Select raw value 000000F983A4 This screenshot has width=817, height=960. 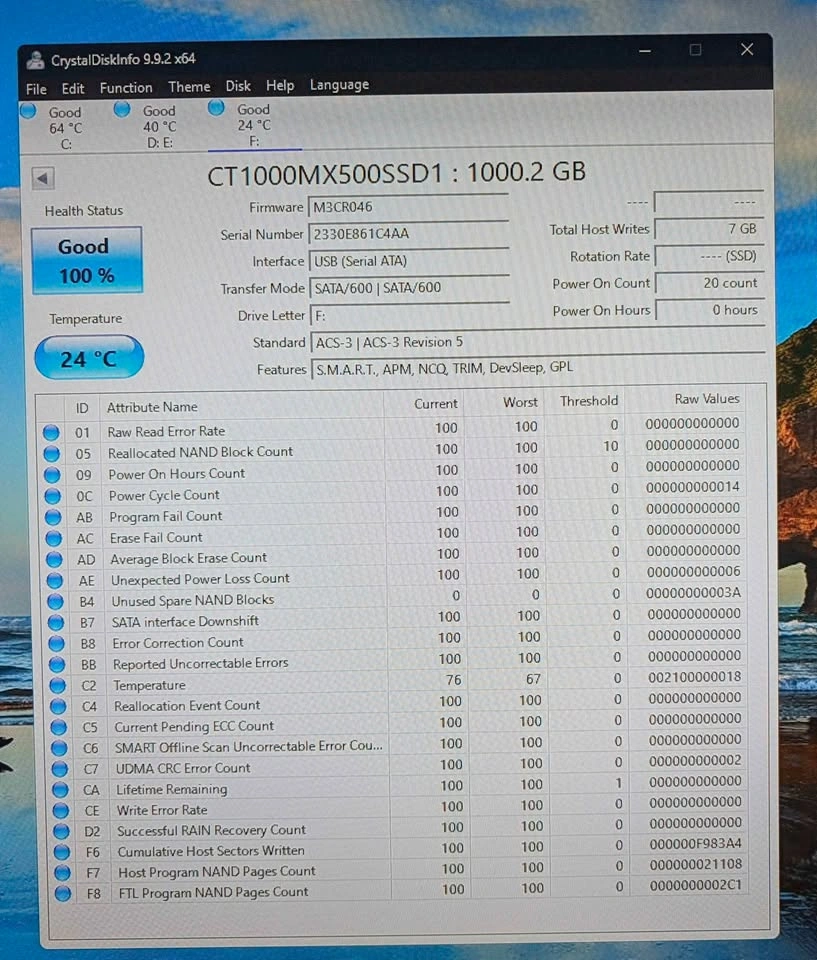696,844
